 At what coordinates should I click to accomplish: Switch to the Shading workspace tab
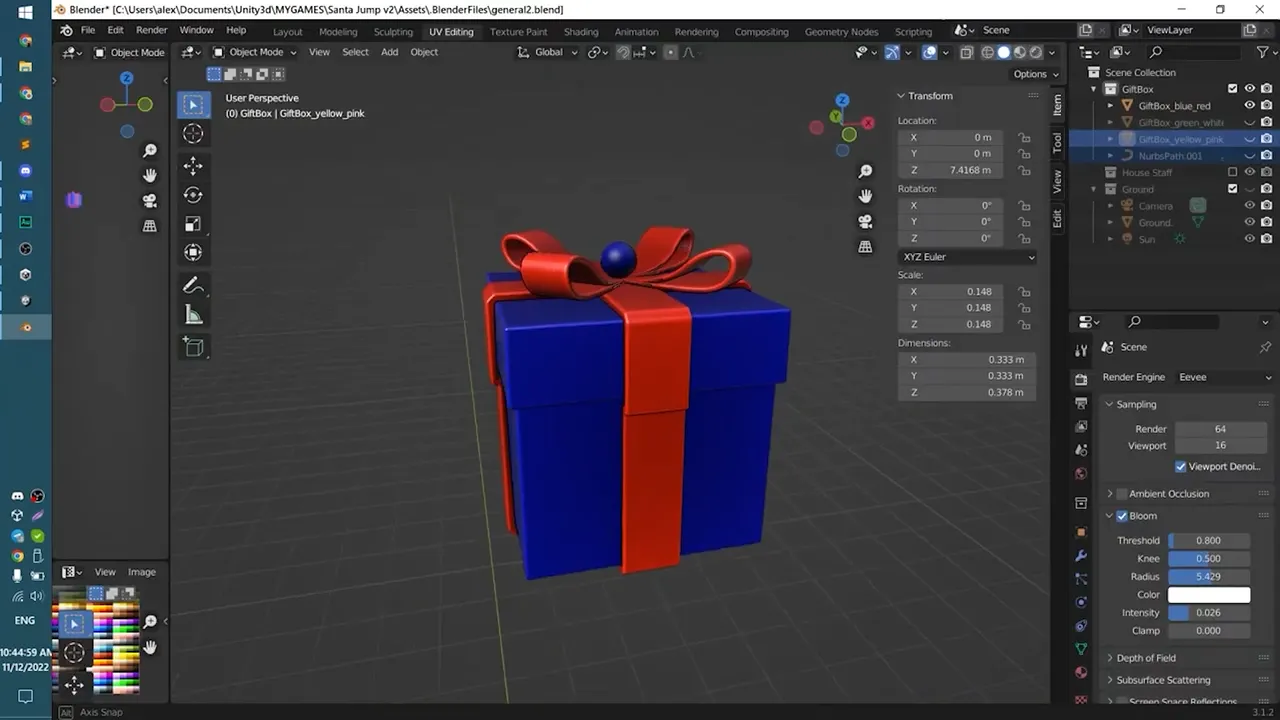pyautogui.click(x=580, y=31)
